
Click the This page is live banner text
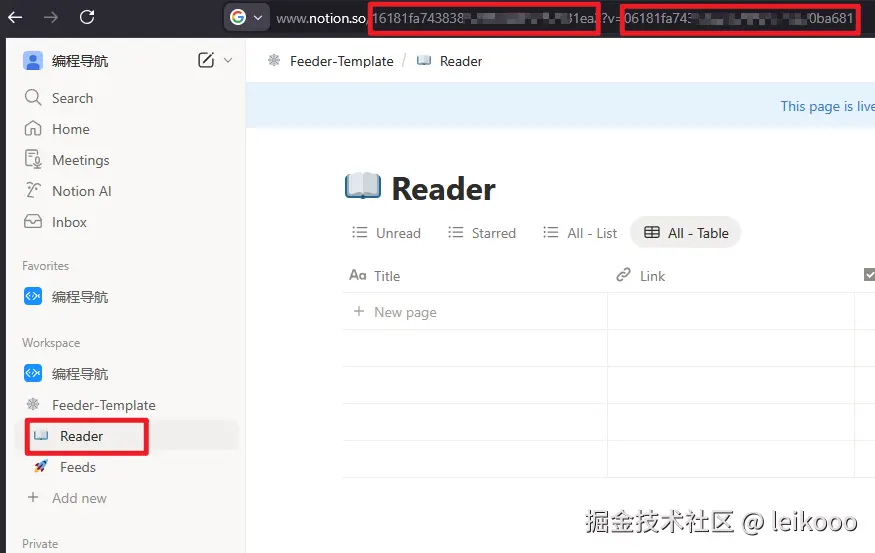(x=827, y=106)
